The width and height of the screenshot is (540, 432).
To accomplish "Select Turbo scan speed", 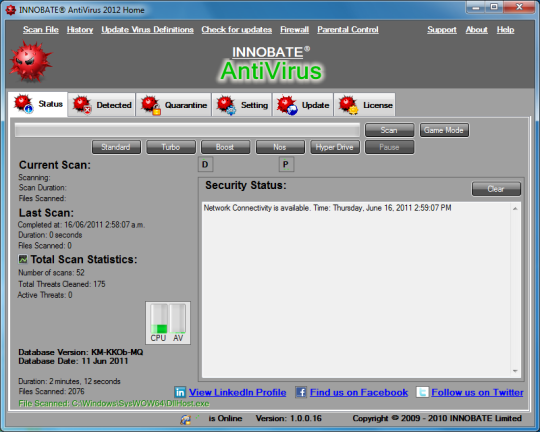I will click(x=171, y=147).
